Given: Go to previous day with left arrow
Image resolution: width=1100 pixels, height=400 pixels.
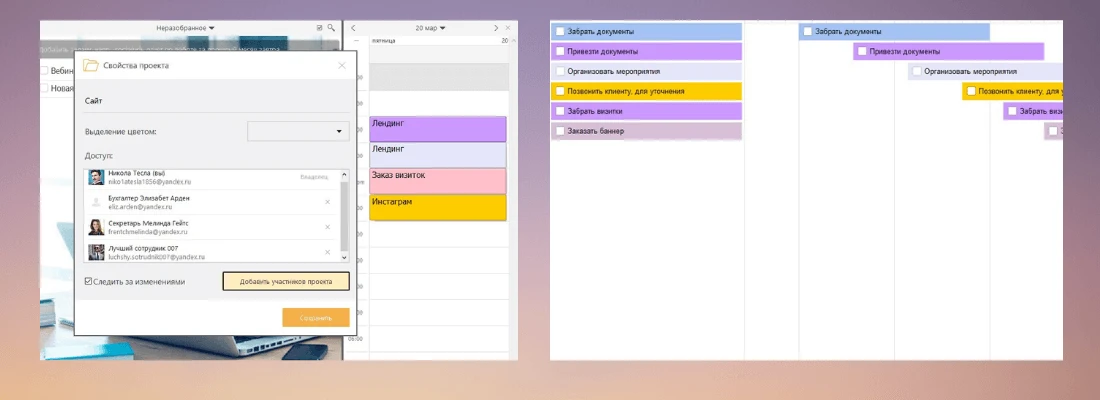Looking at the screenshot, I should [353, 28].
